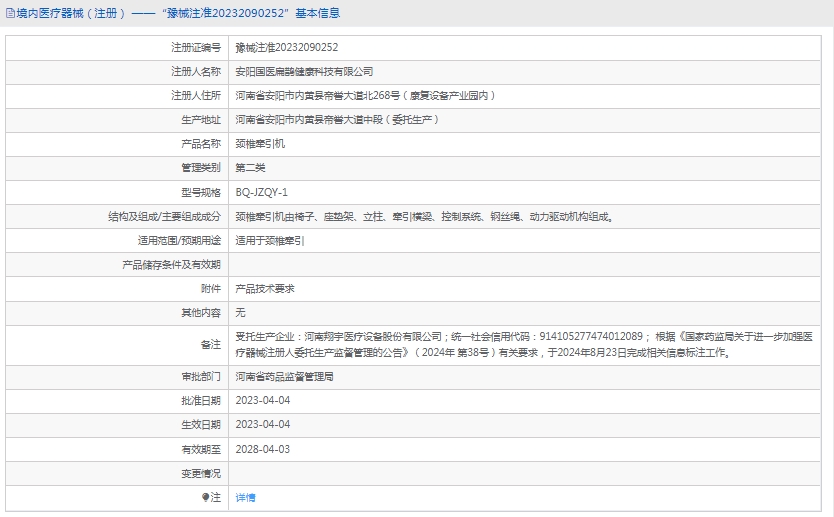The image size is (834, 517).
Task: Click the 批准日期 date value
Action: (262, 401)
